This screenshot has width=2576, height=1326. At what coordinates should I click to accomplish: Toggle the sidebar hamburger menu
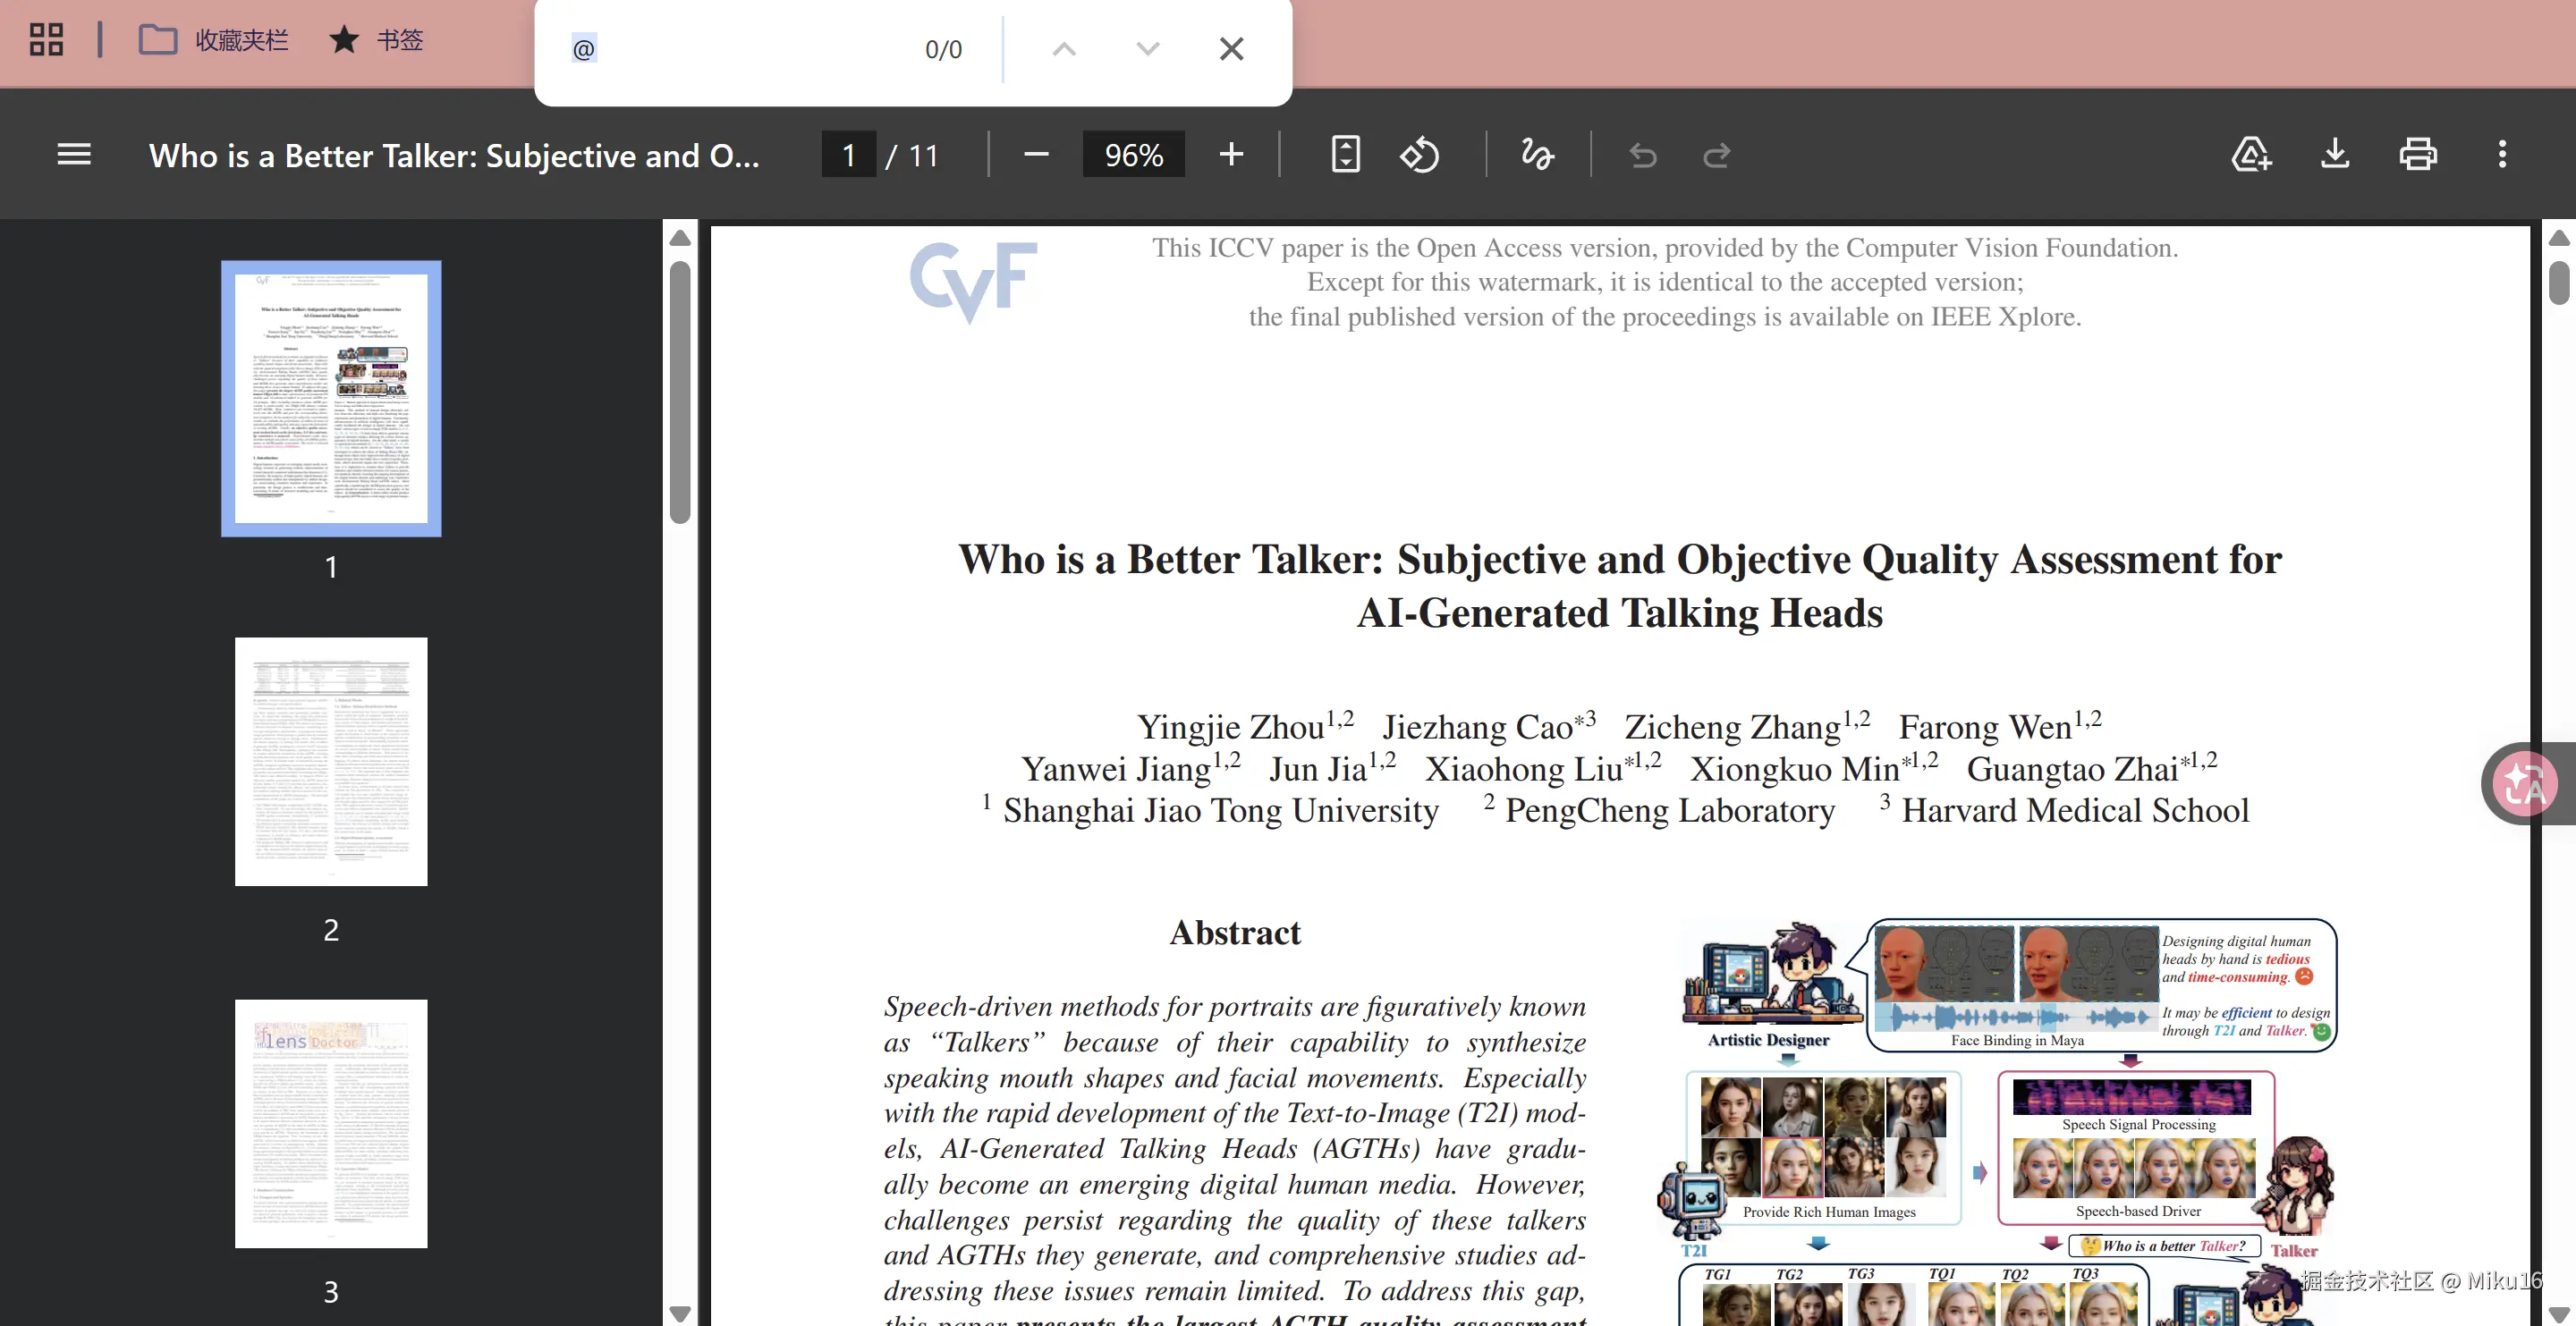tap(74, 155)
